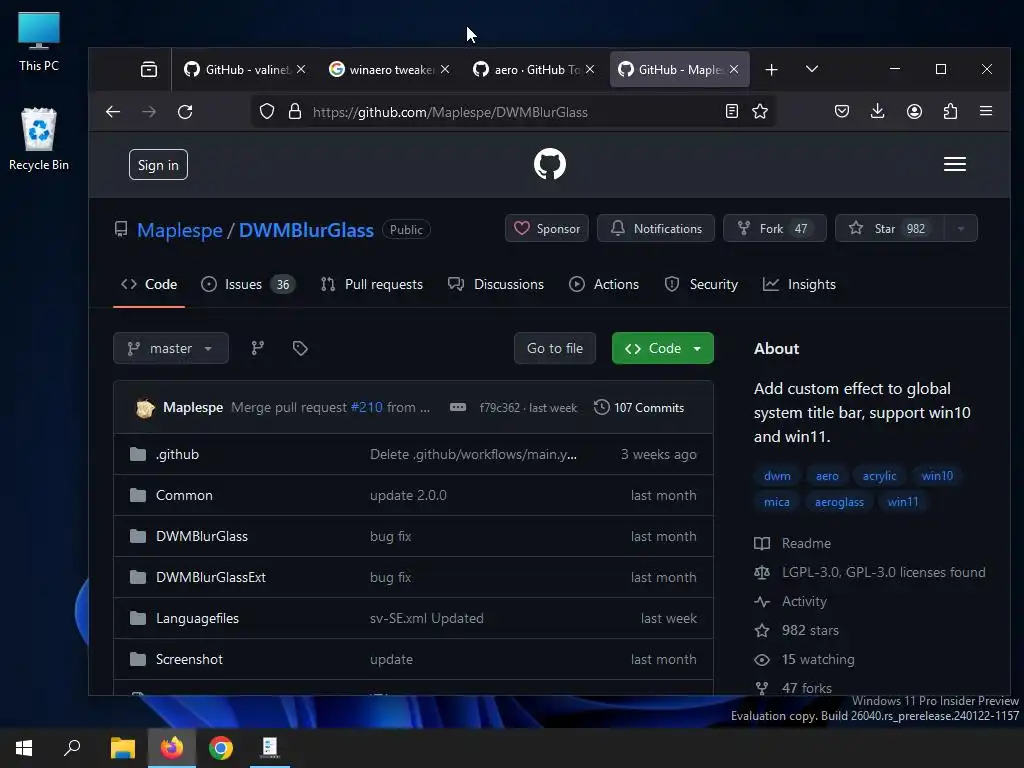
Task: Click the acrylic topic tag
Action: (x=879, y=476)
